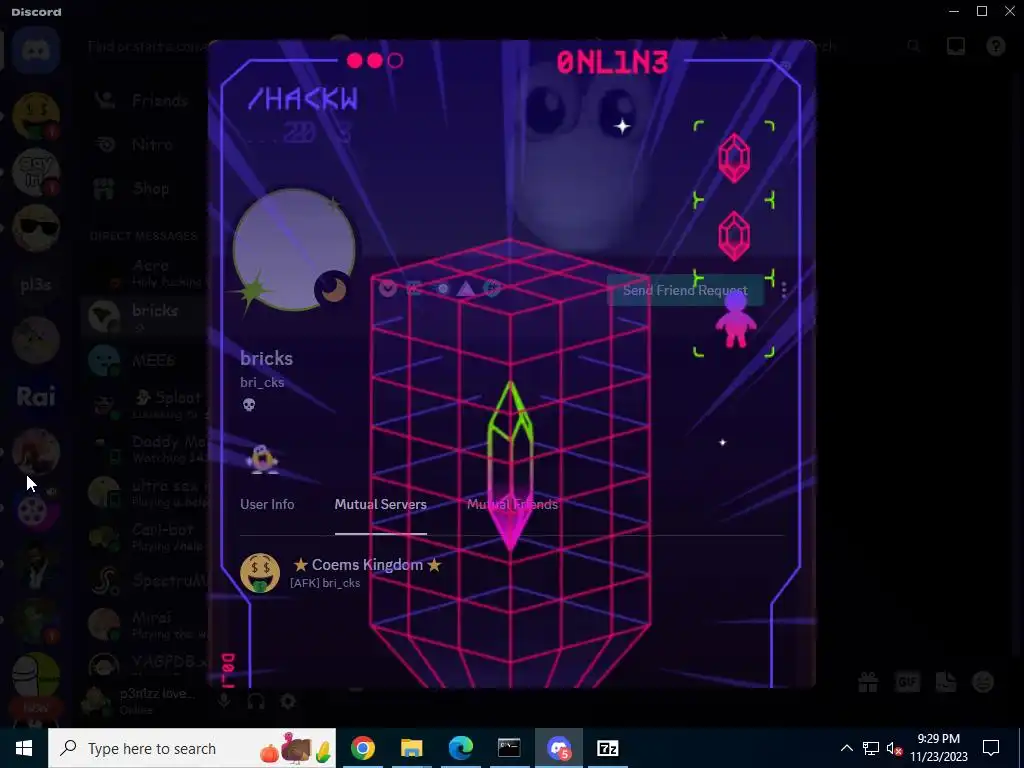Click the username "bri_cks" in profile
This screenshot has height=768, width=1024.
262,383
